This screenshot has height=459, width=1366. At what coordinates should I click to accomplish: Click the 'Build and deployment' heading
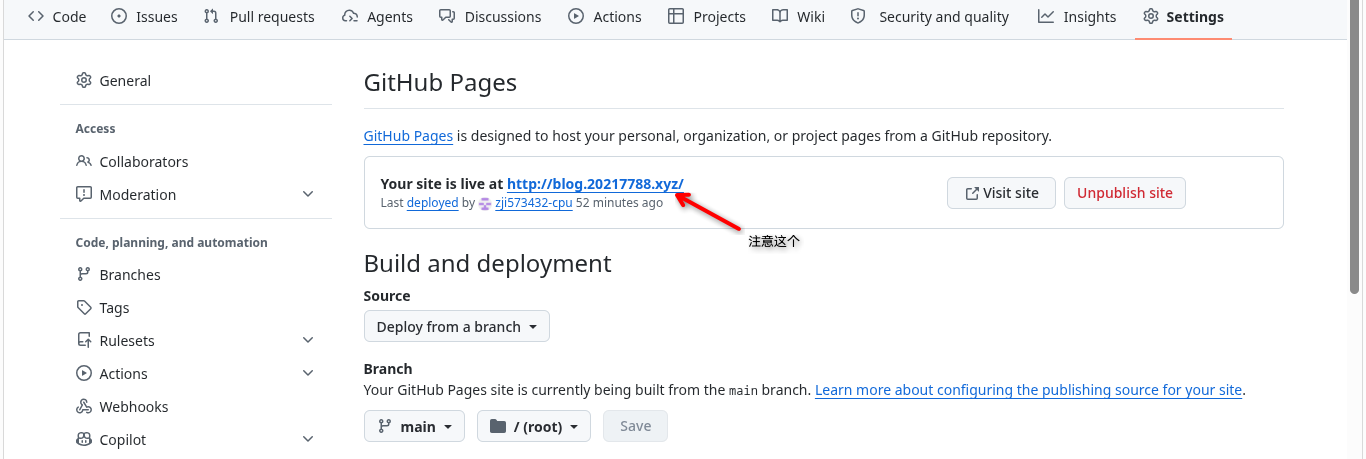[488, 263]
